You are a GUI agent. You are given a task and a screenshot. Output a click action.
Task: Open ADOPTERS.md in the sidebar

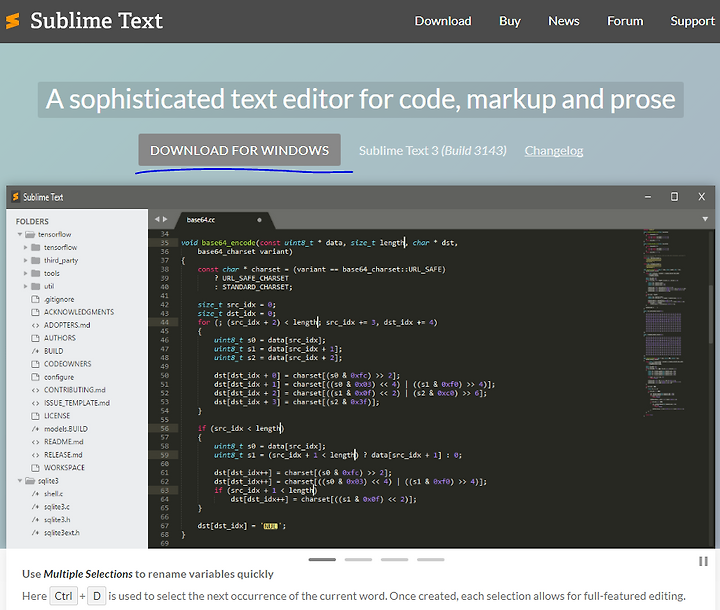click(67, 325)
